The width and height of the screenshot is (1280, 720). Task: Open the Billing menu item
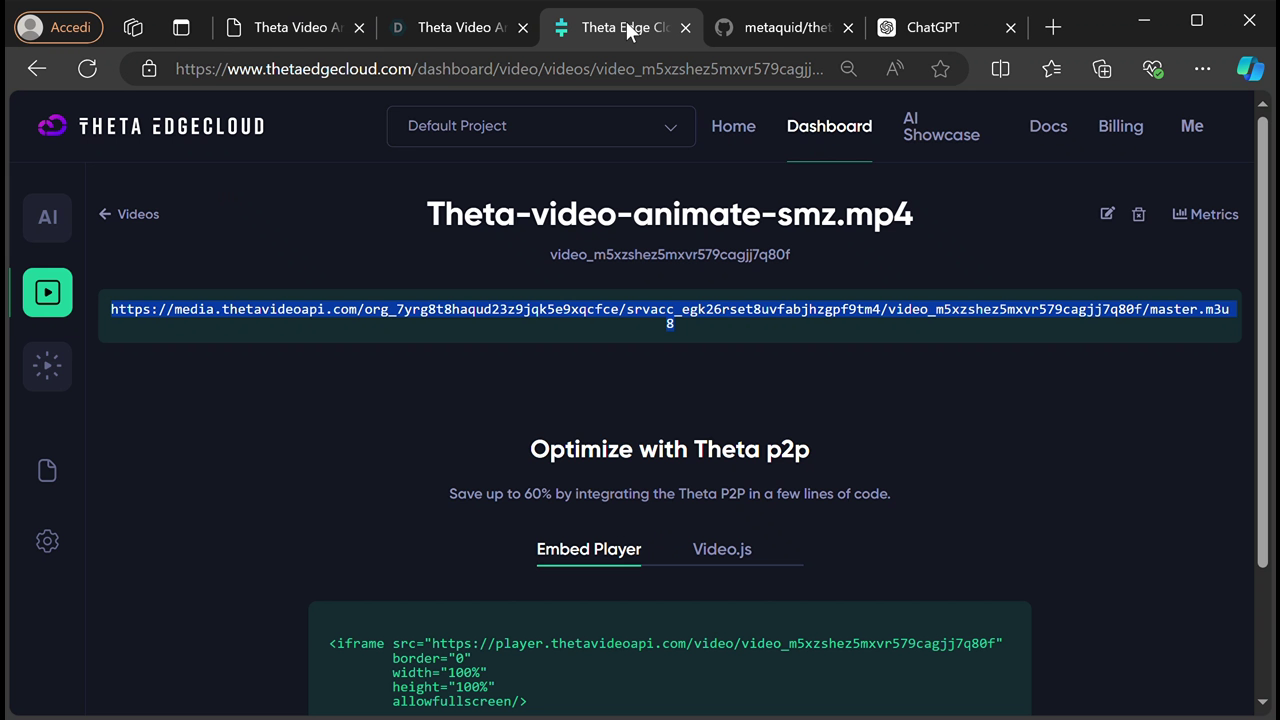1120,126
